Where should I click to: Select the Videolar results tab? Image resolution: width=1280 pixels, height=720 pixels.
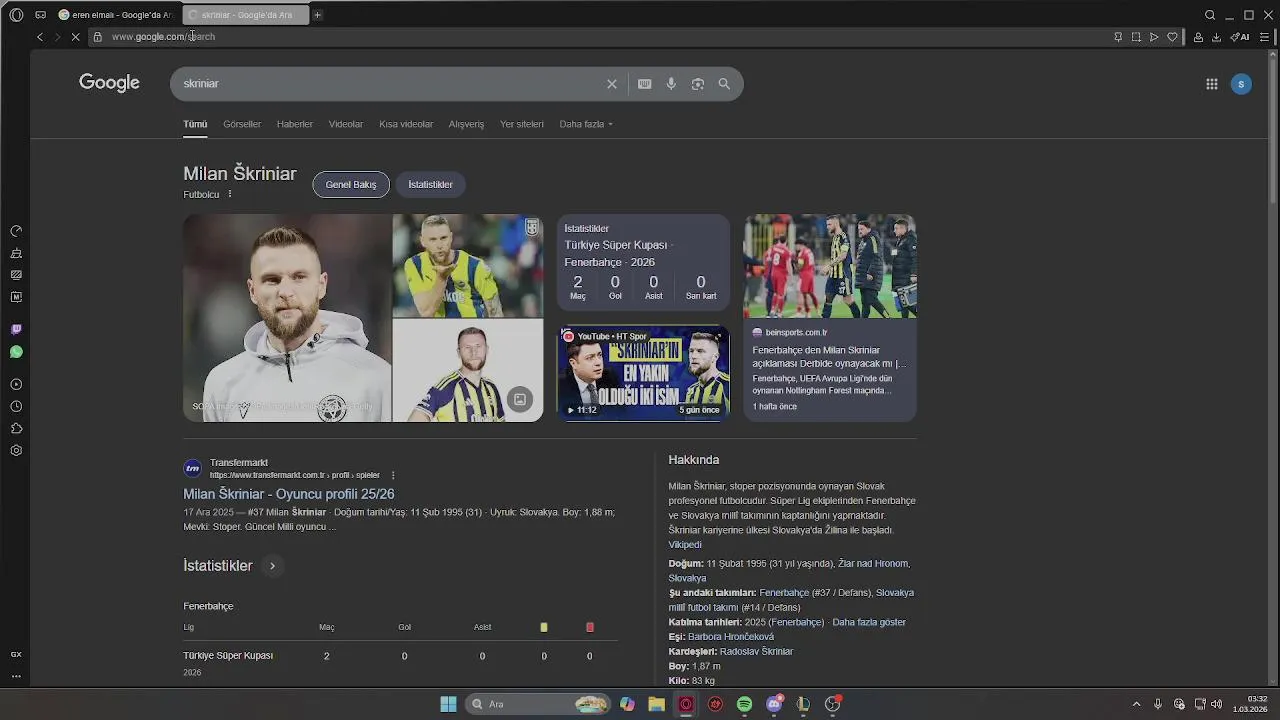pos(346,124)
